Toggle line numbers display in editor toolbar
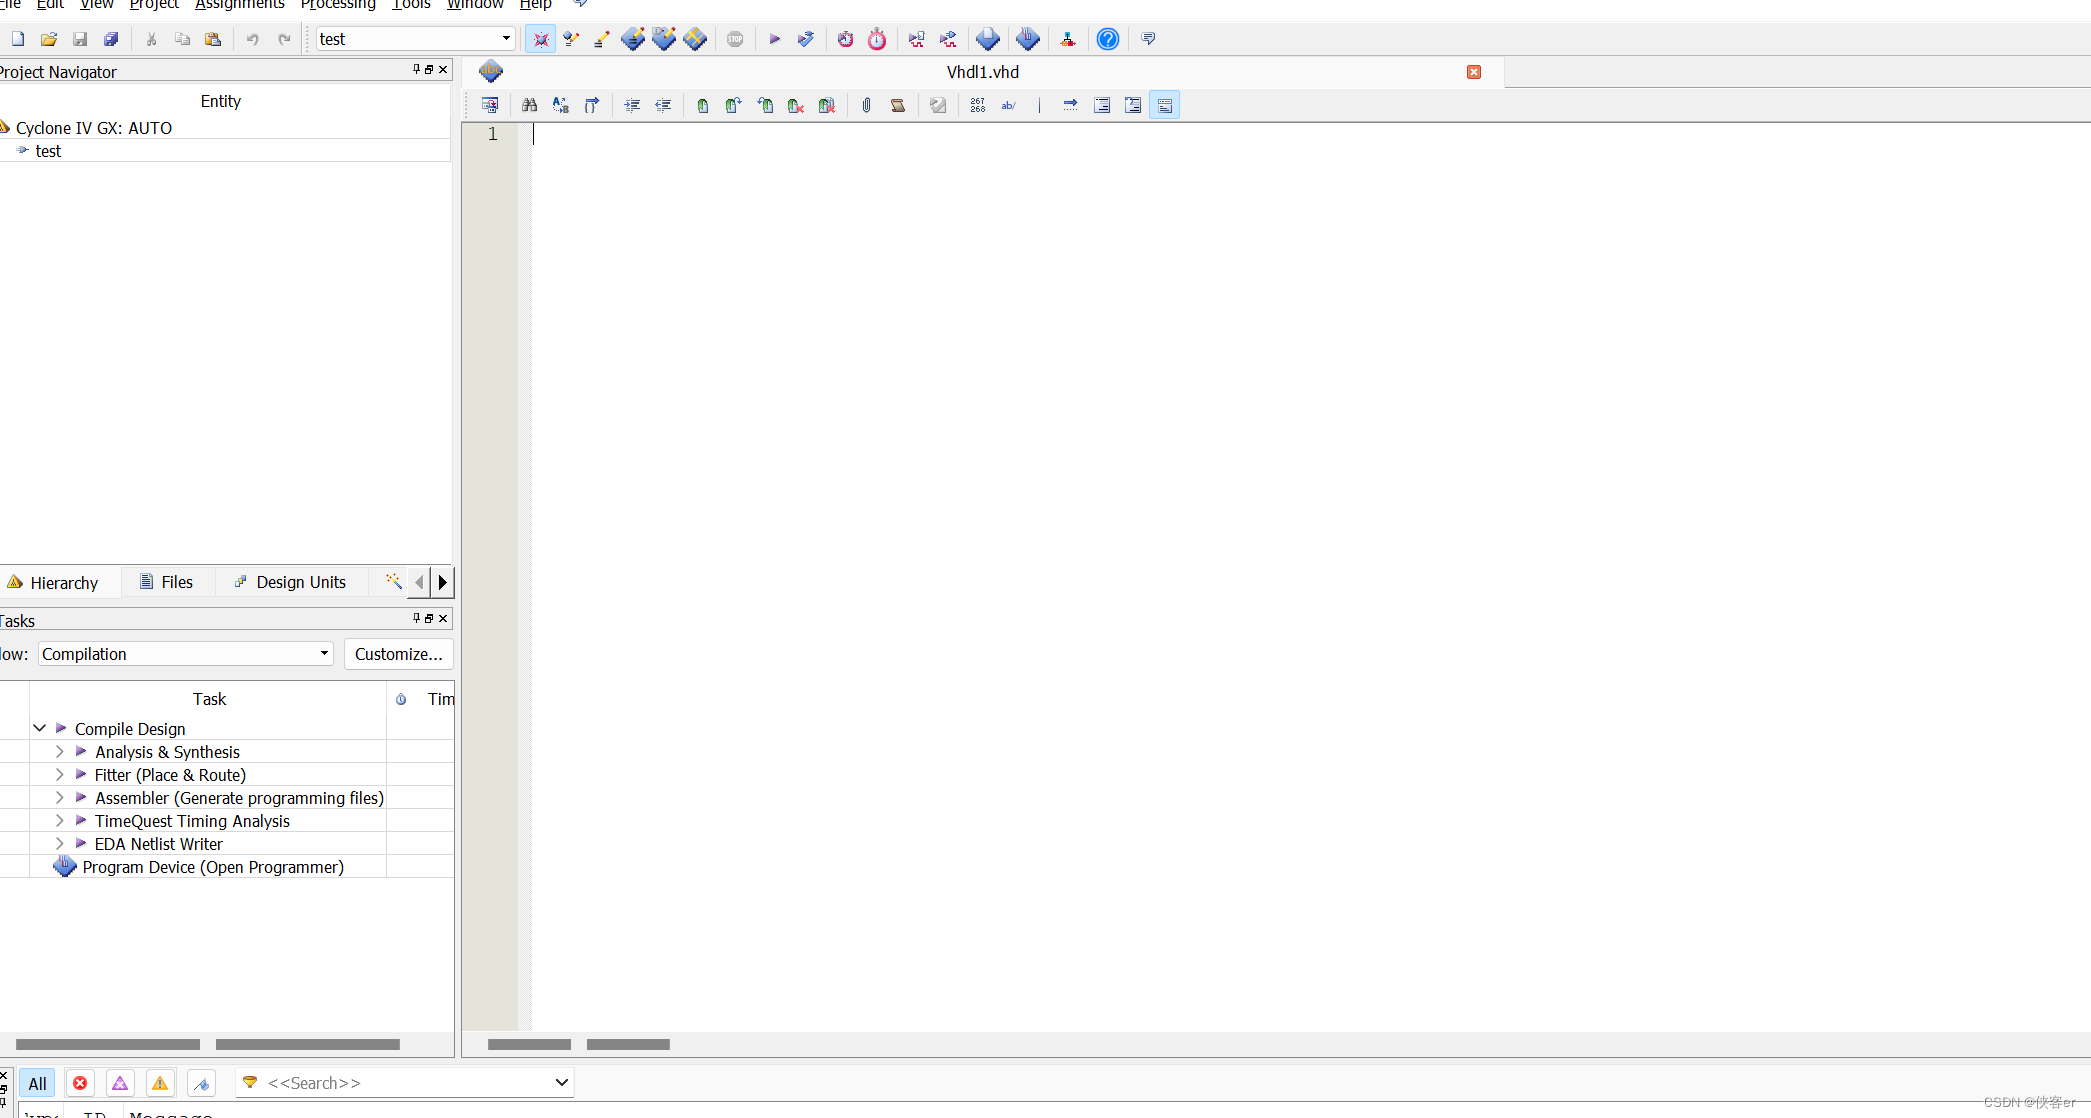The width and height of the screenshot is (2091, 1118). (978, 105)
